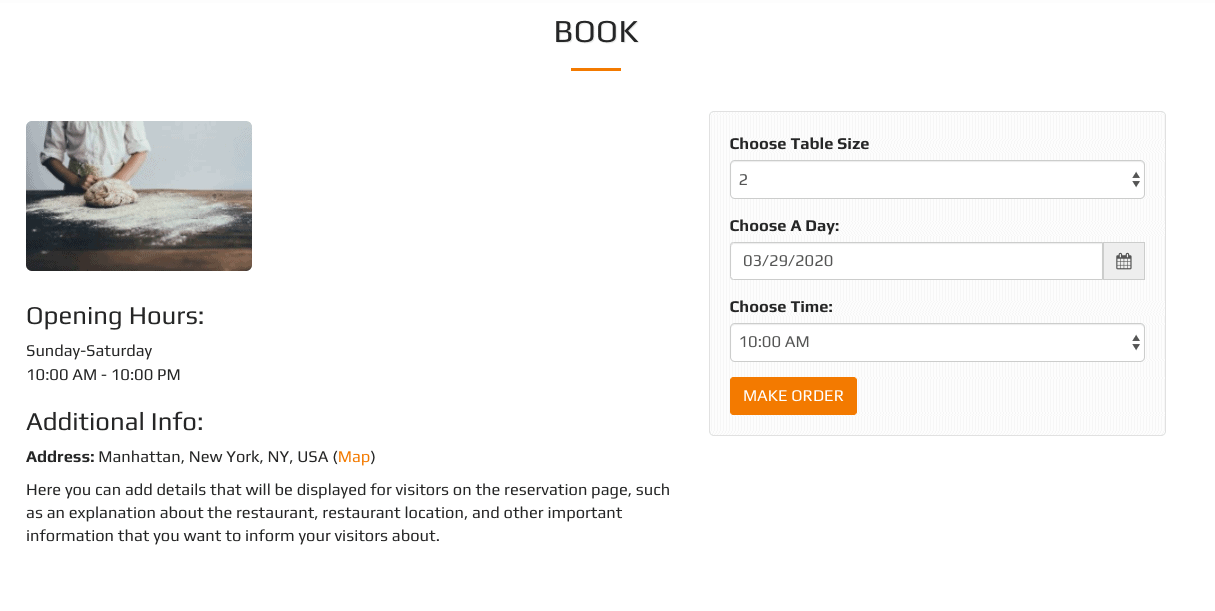Open the Choose Table Size dropdown
This screenshot has width=1215, height=611.
pos(937,180)
